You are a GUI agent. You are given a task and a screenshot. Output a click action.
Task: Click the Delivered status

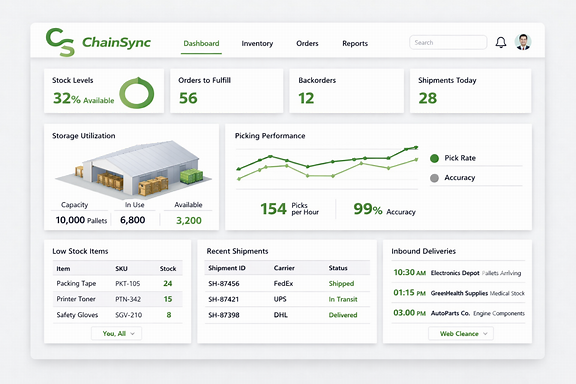click(x=343, y=315)
